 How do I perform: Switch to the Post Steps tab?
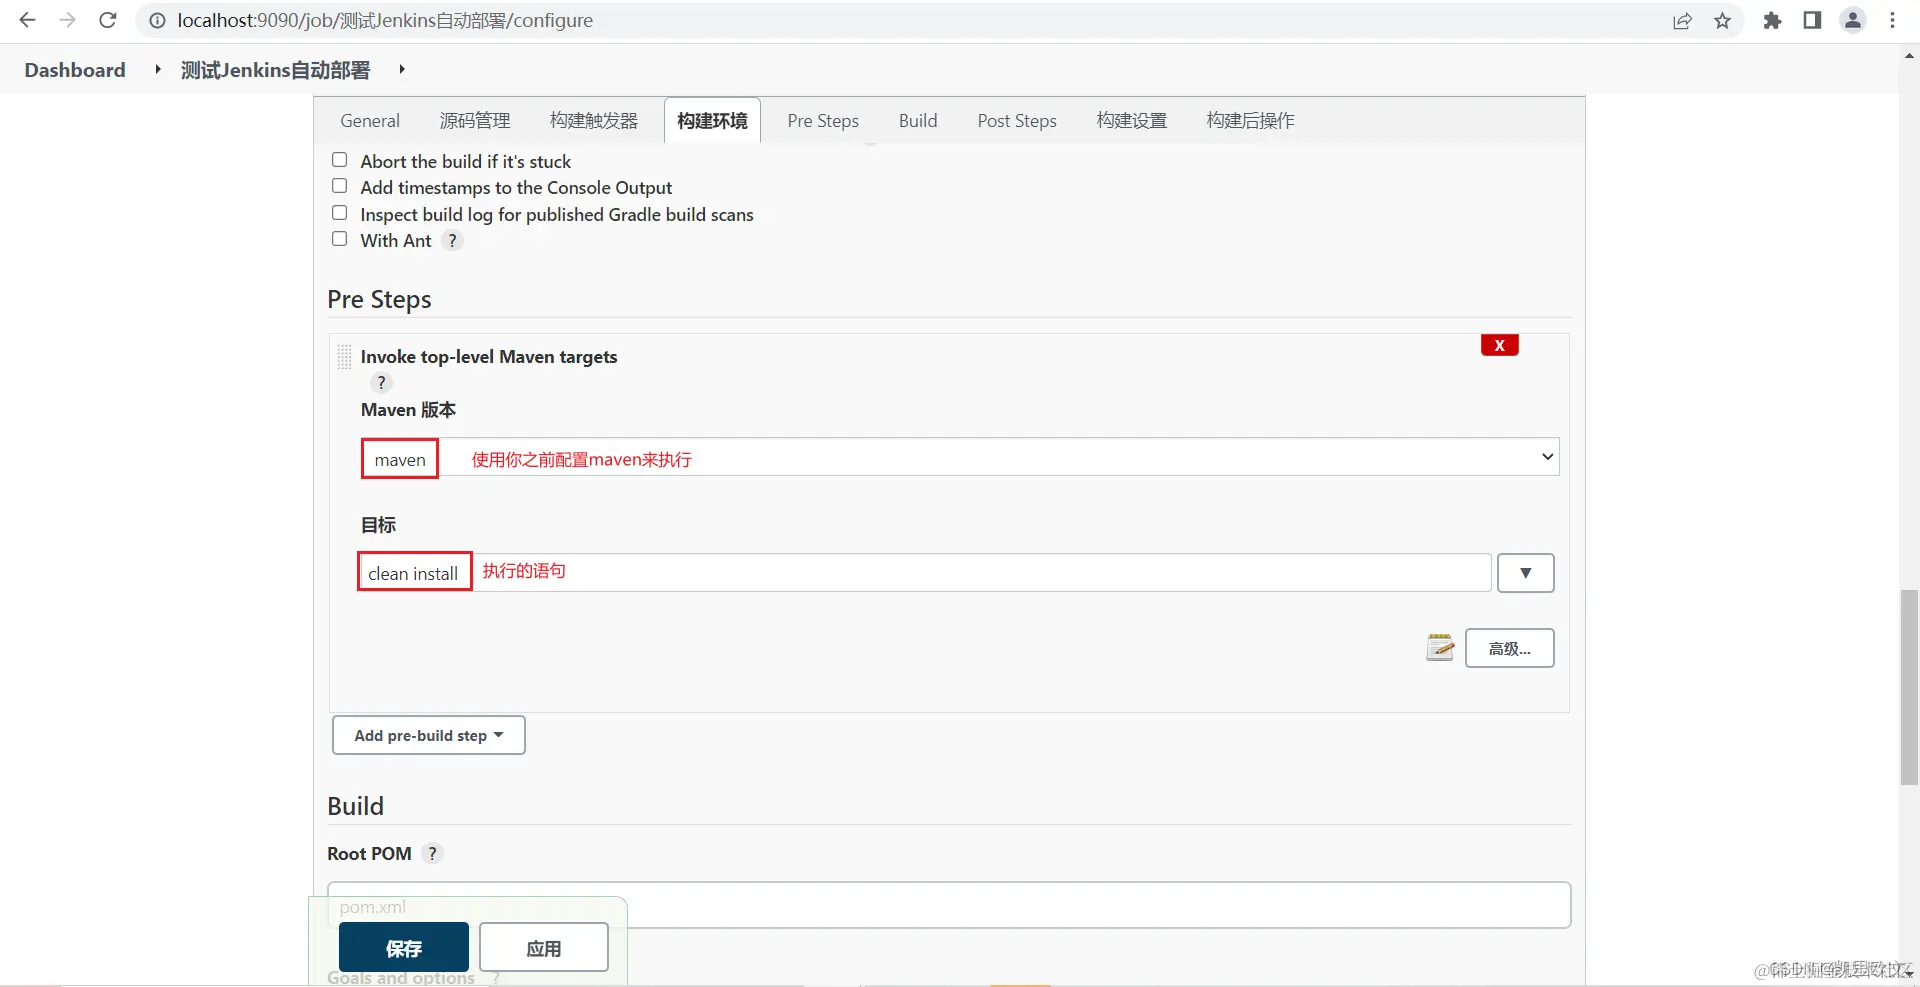(x=1017, y=121)
